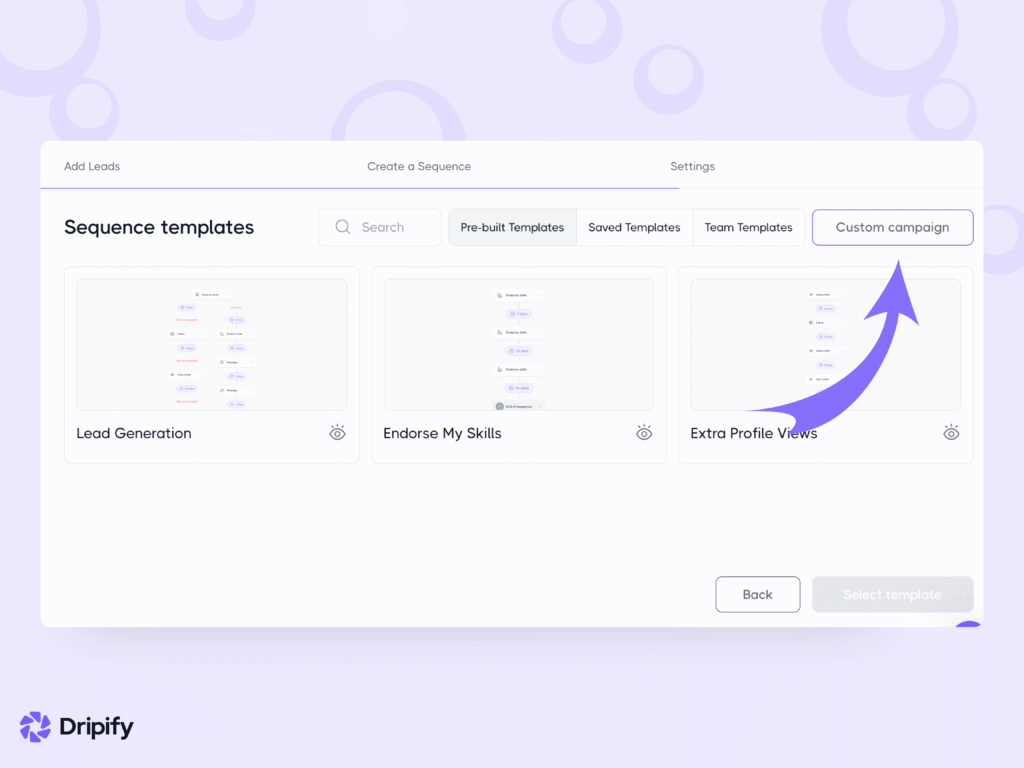Select the Team Templates tab
This screenshot has width=1024, height=768.
(x=748, y=227)
